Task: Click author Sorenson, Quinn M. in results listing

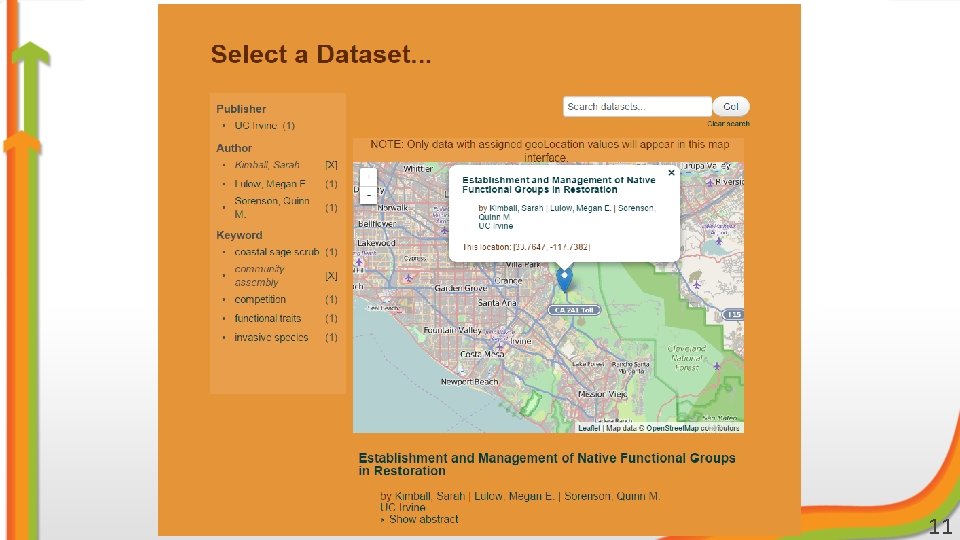Action: (612, 496)
